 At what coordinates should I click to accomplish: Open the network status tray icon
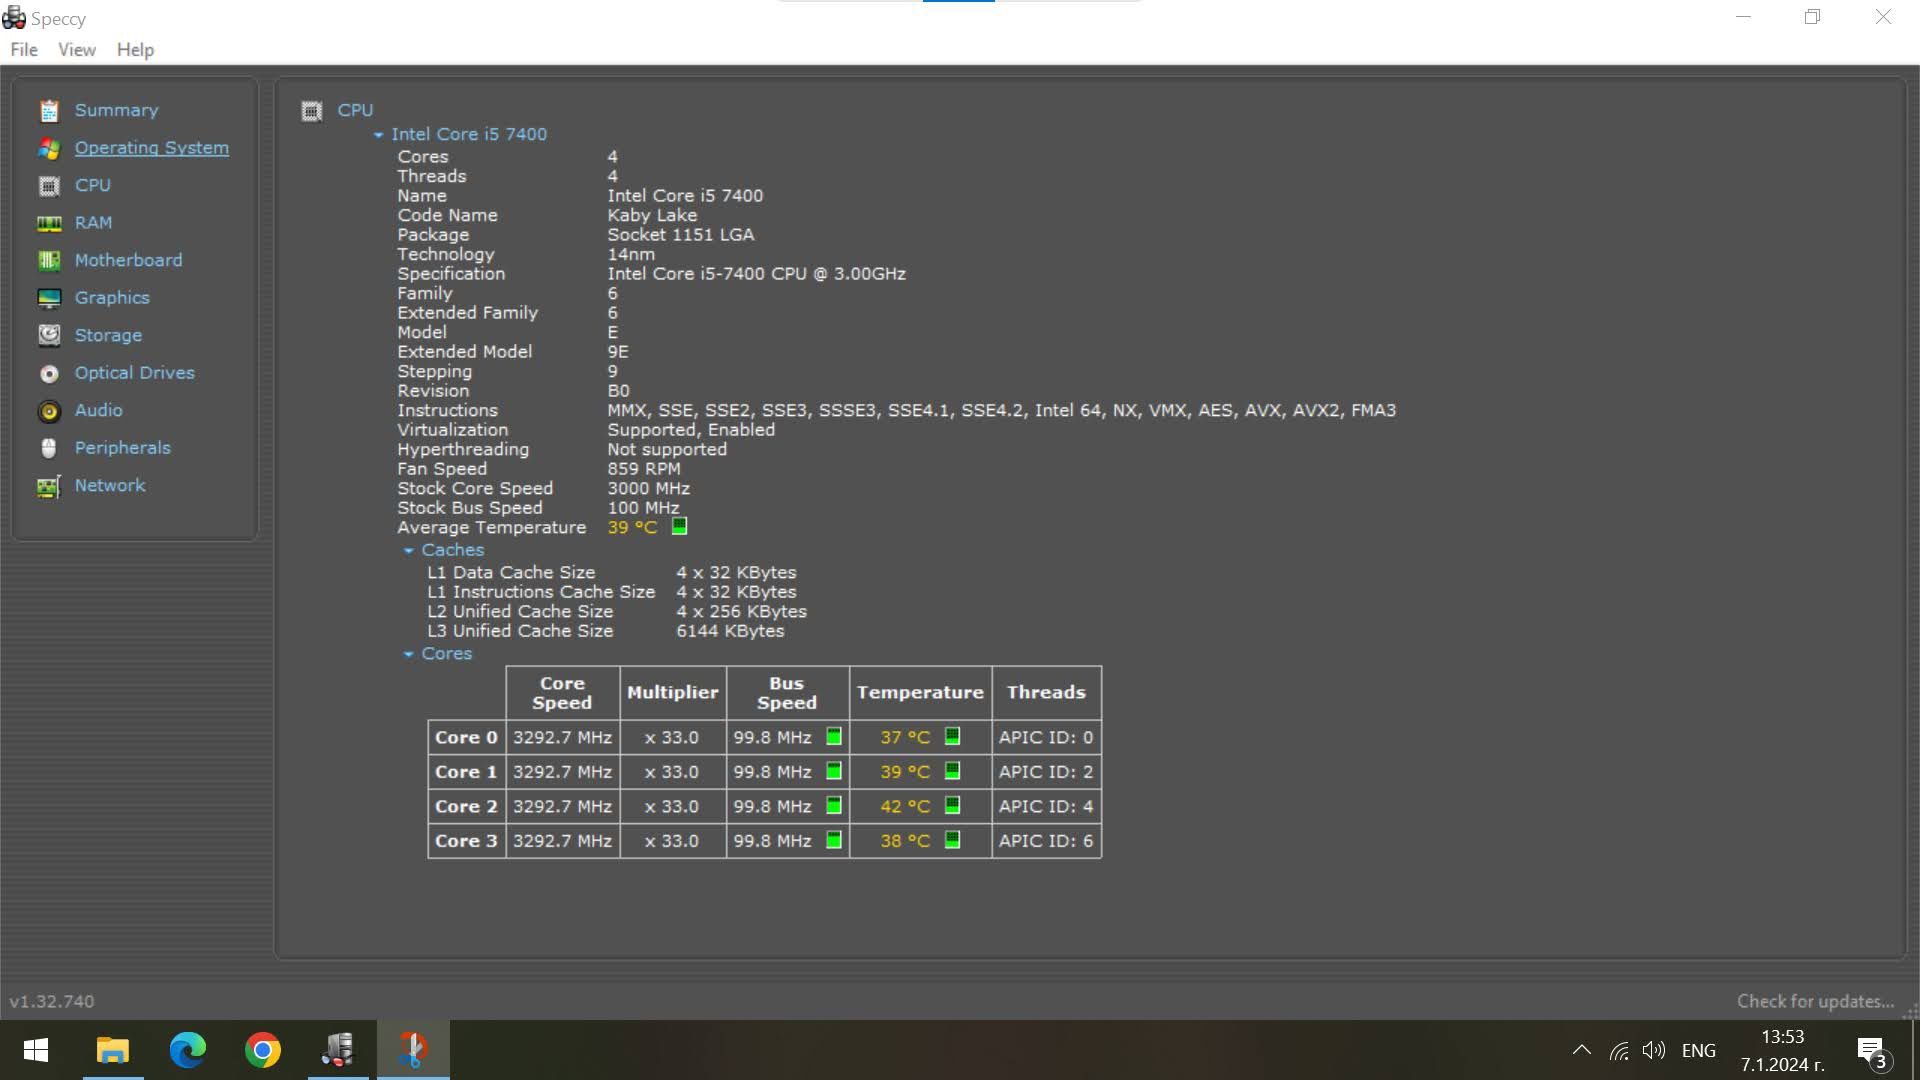(1619, 1050)
